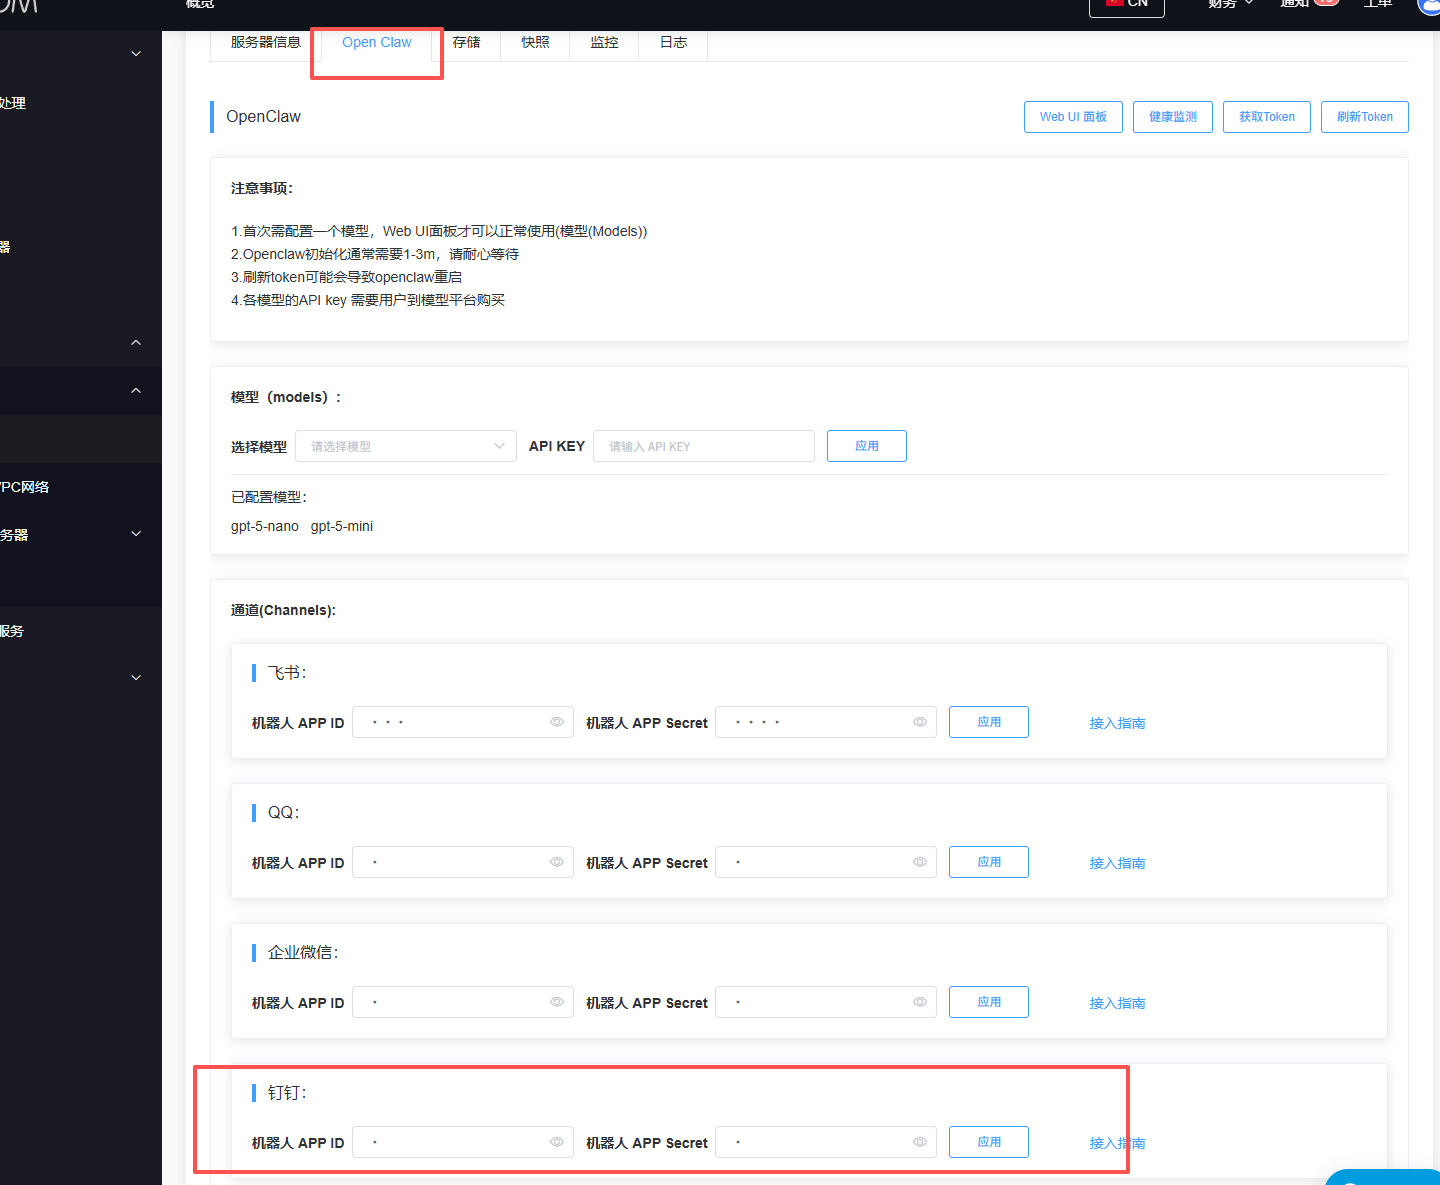Open the 选择模型 model dropdown

pyautogui.click(x=405, y=446)
